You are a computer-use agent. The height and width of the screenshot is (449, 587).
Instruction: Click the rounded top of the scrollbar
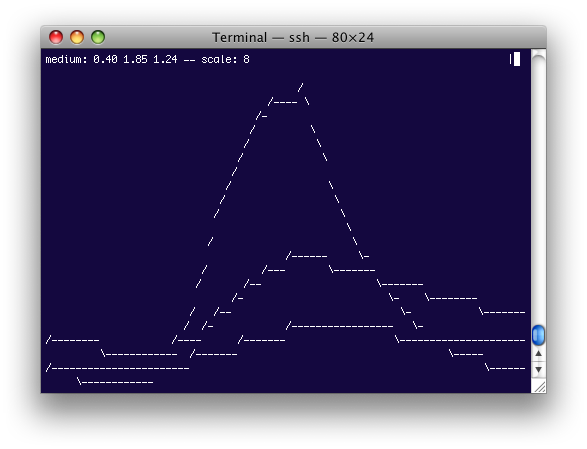tap(538, 56)
